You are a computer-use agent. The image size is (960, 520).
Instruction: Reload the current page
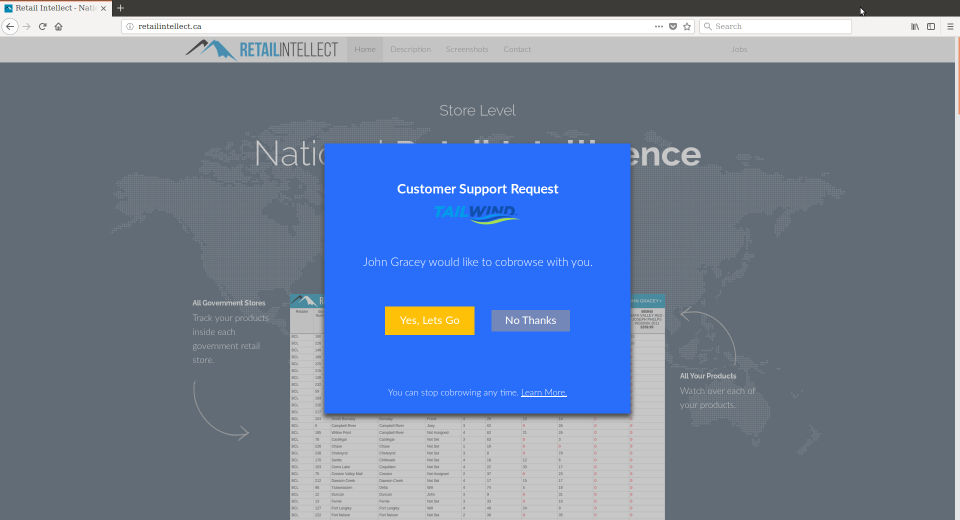pos(42,26)
